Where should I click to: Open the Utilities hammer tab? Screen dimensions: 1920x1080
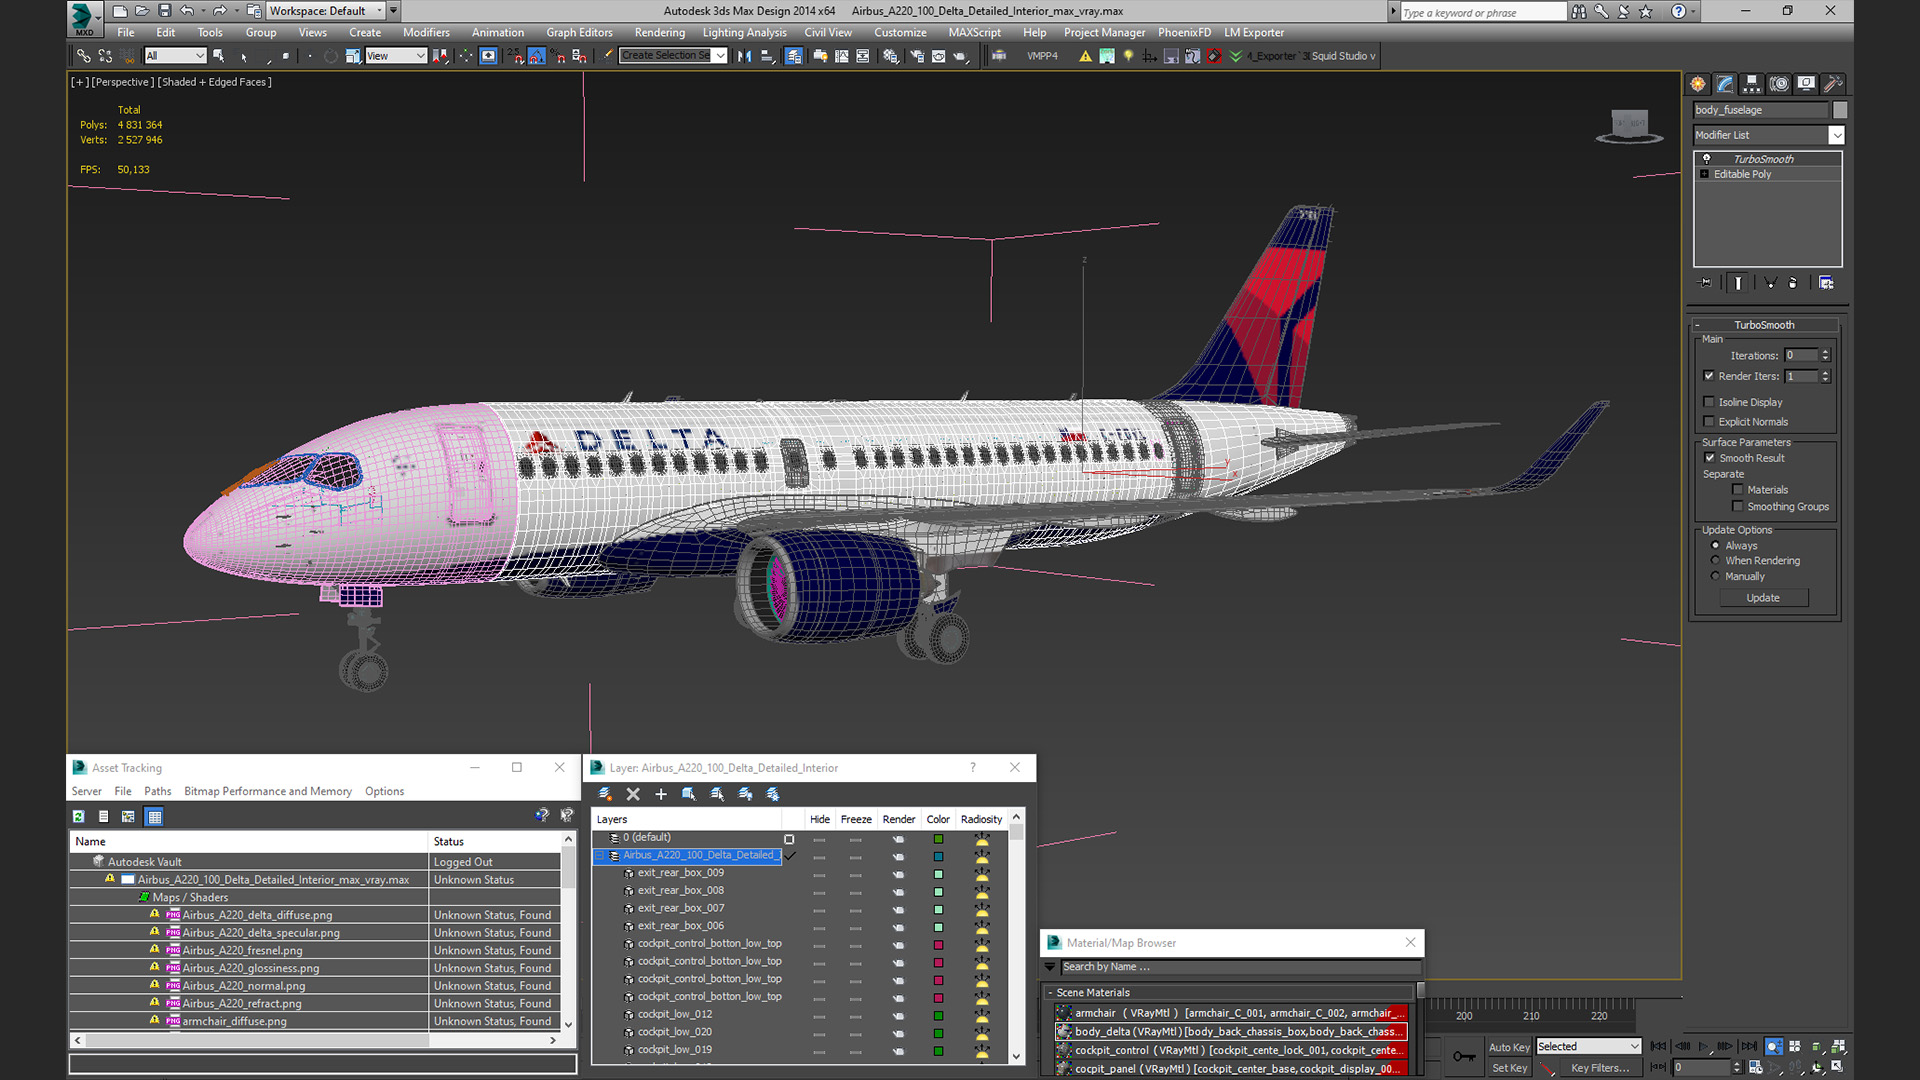coord(1832,84)
